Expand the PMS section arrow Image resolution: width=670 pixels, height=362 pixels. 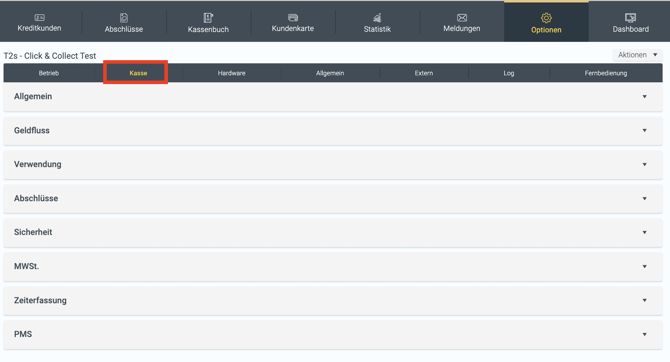coord(644,334)
